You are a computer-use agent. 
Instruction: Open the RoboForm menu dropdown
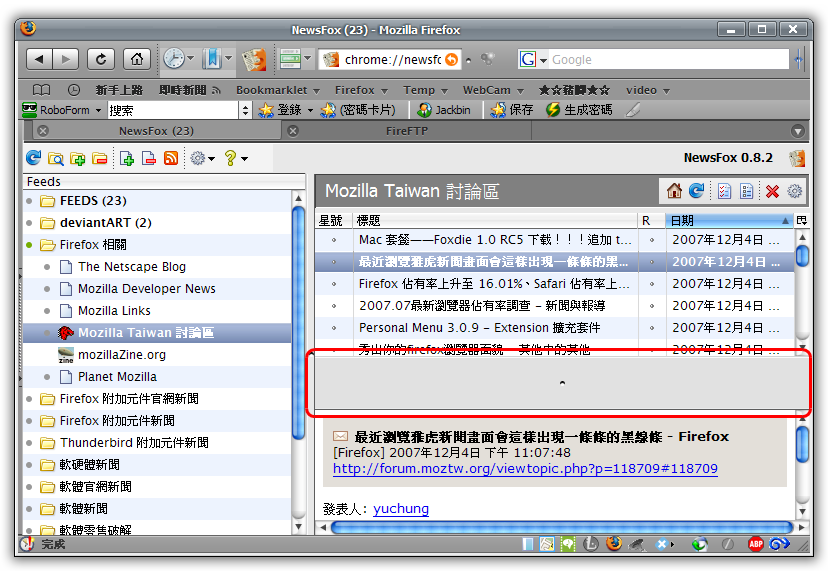click(62, 110)
